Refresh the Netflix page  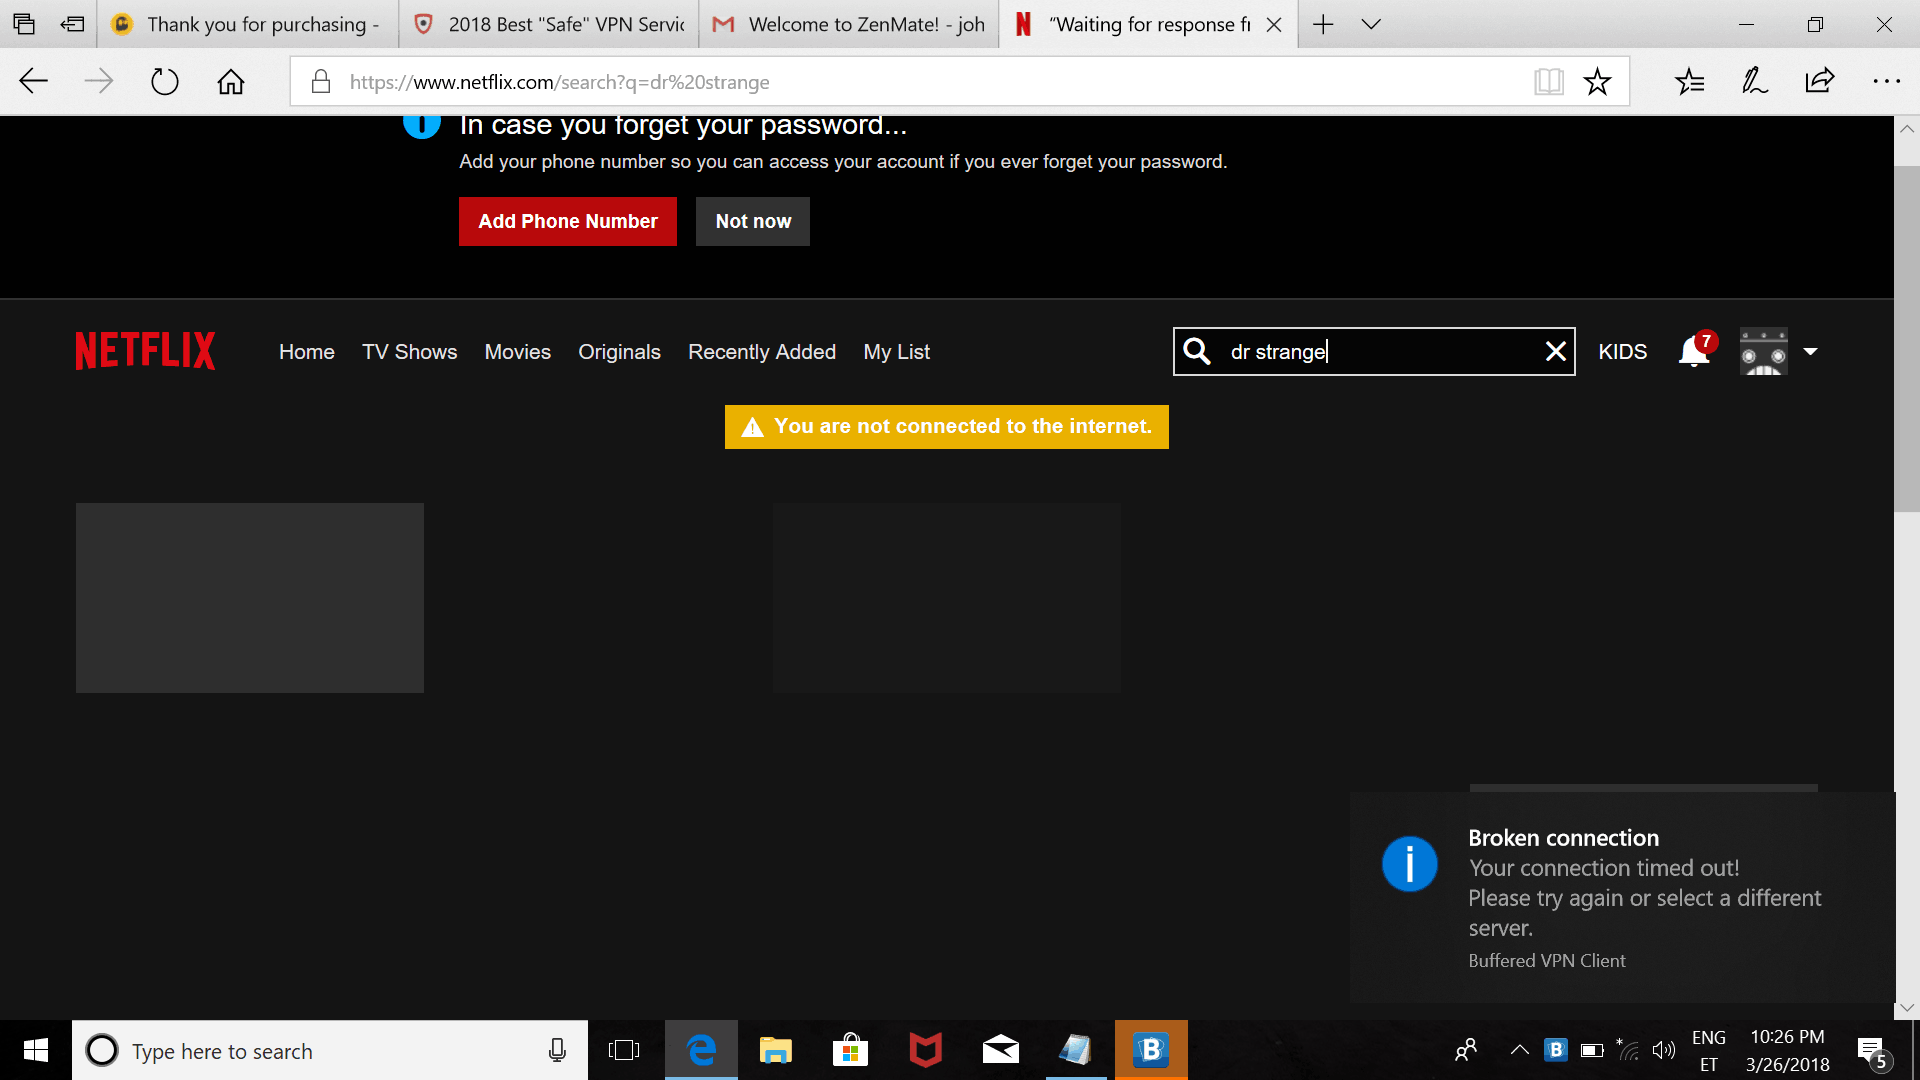coord(165,81)
